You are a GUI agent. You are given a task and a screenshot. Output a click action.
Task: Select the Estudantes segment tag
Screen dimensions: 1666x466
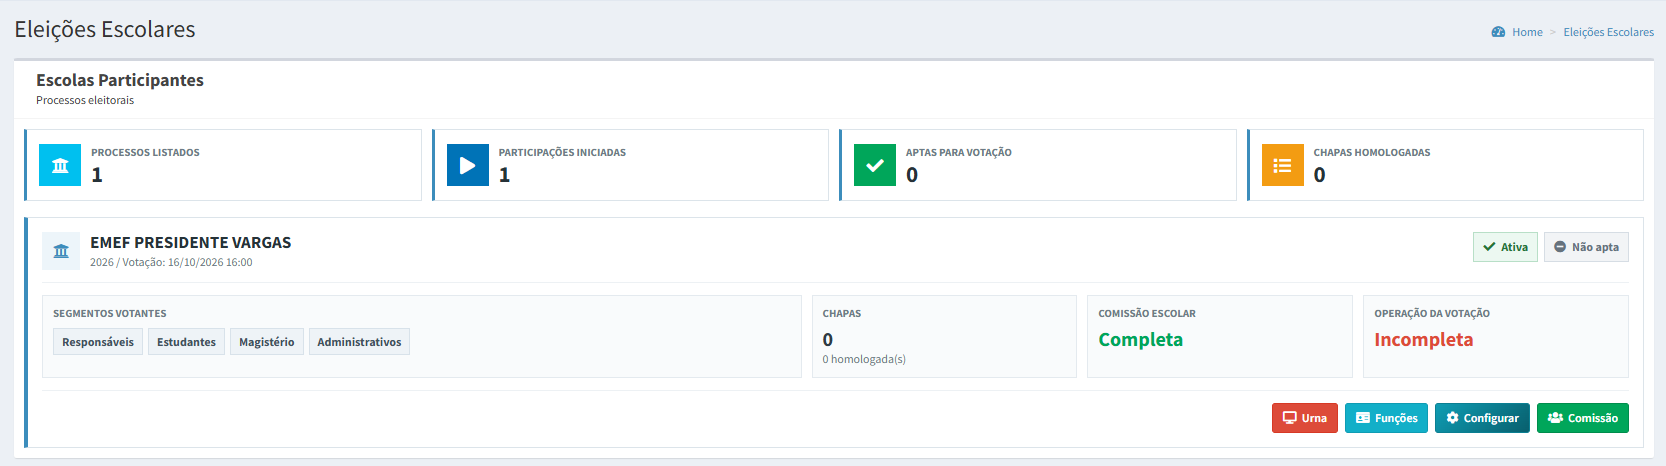click(x=186, y=342)
